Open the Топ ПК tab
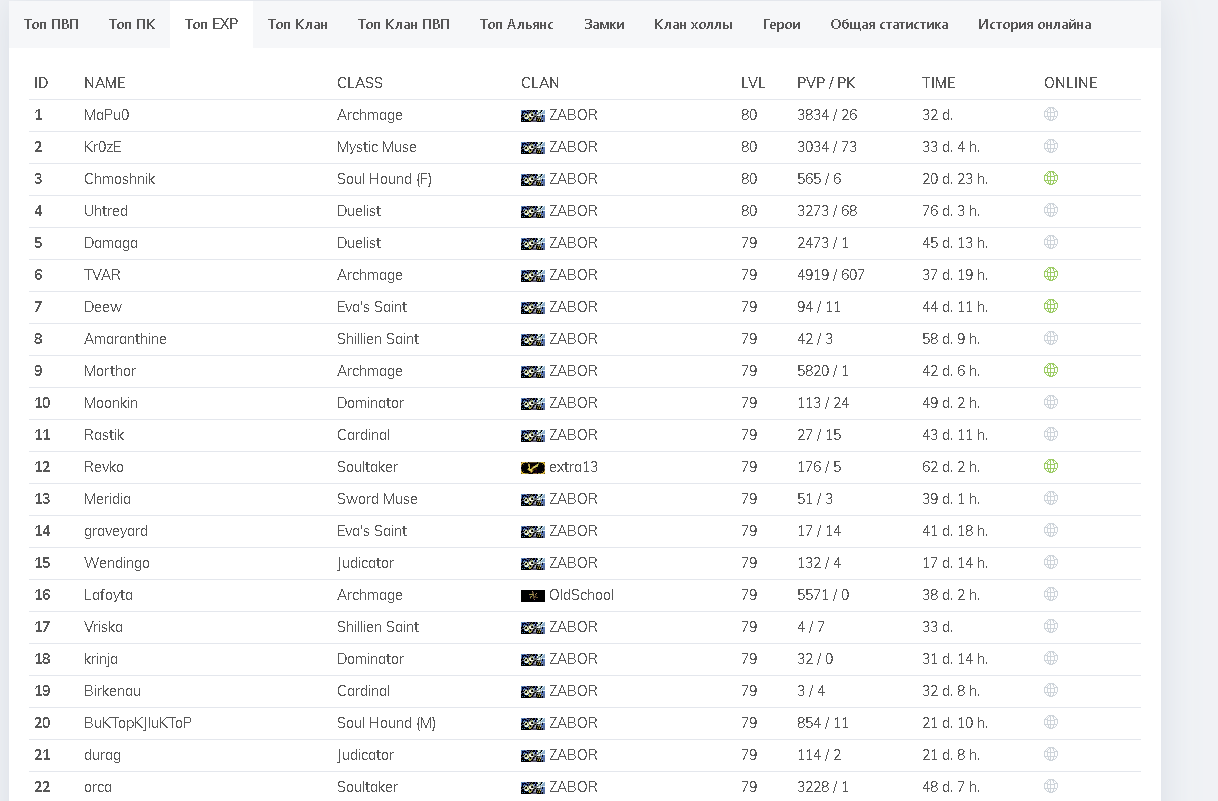1218x801 pixels. tap(132, 24)
